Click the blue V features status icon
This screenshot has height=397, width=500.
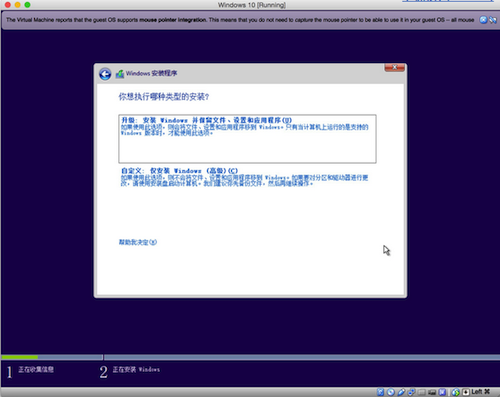pyautogui.click(x=442, y=392)
